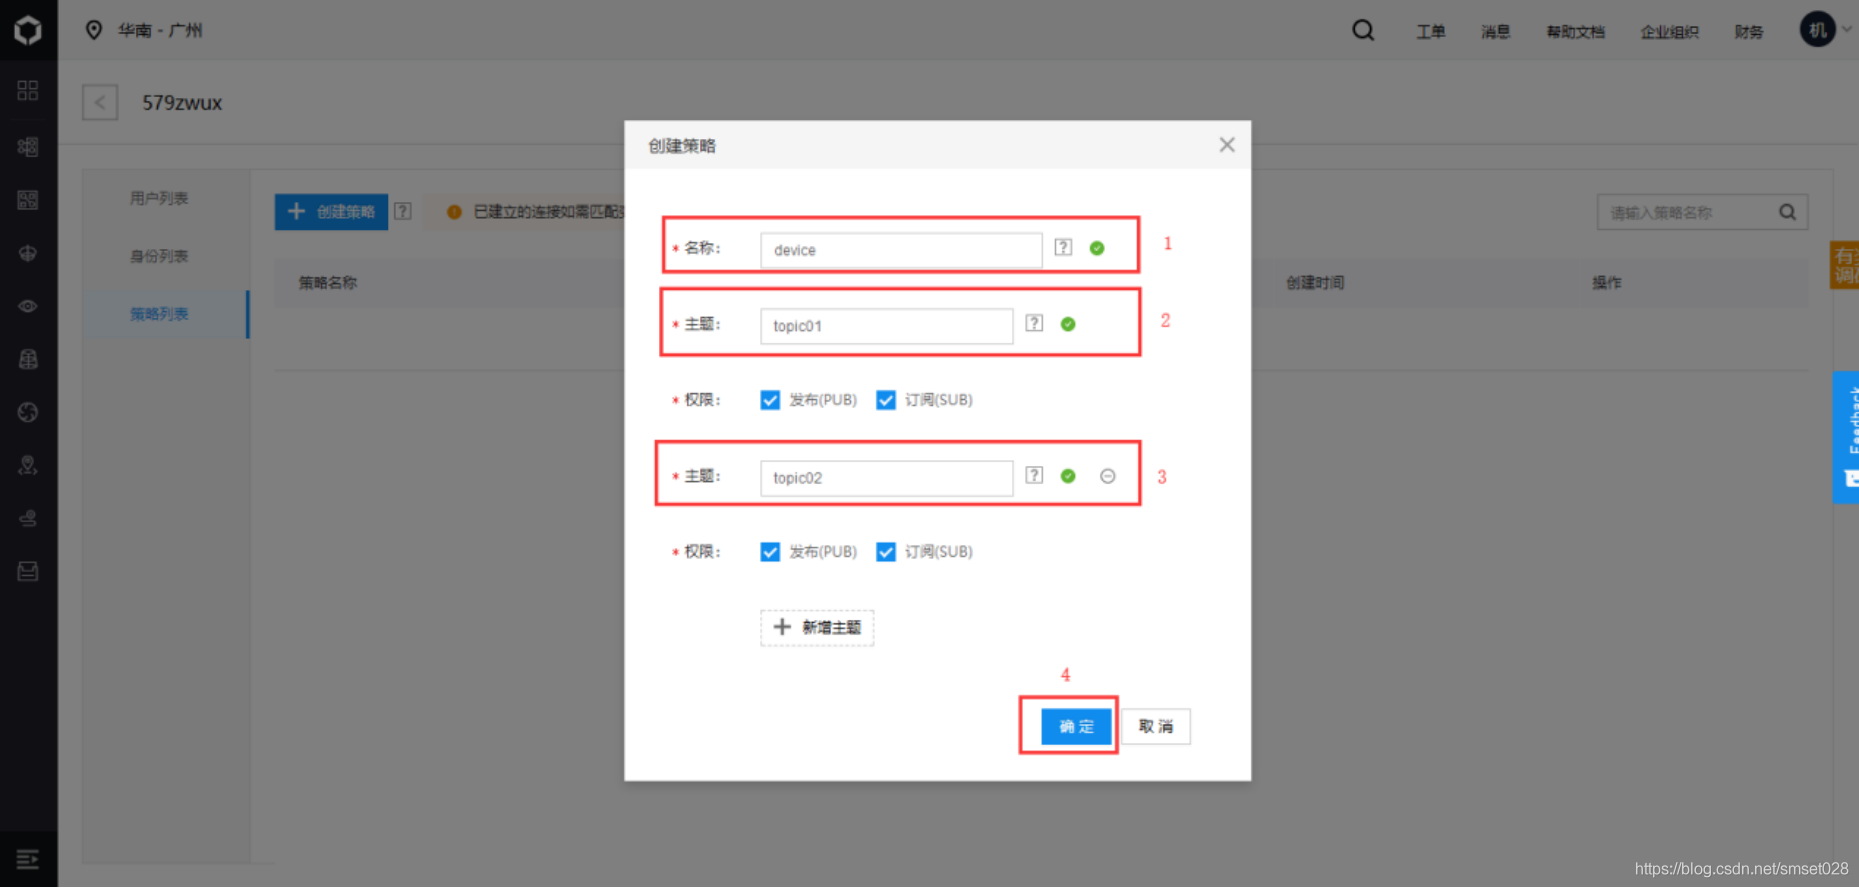Open the search magnifier in top bar
The height and width of the screenshot is (888, 1859).
[1363, 30]
